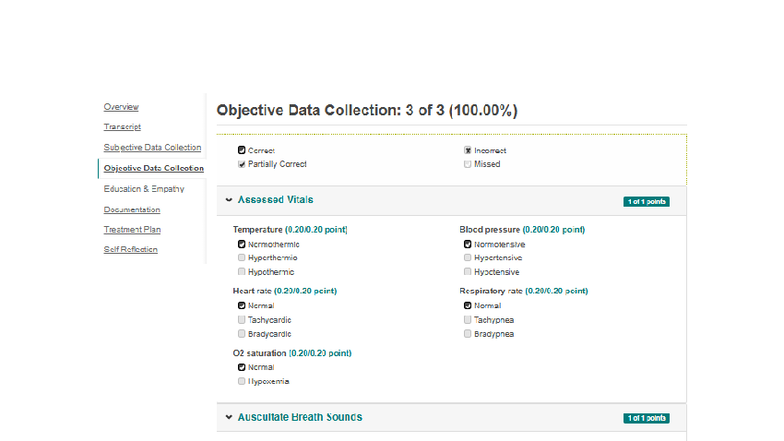Image resolution: width=784 pixels, height=441 pixels.
Task: Click the O2 saturation score label
Action: pyautogui.click(x=320, y=353)
